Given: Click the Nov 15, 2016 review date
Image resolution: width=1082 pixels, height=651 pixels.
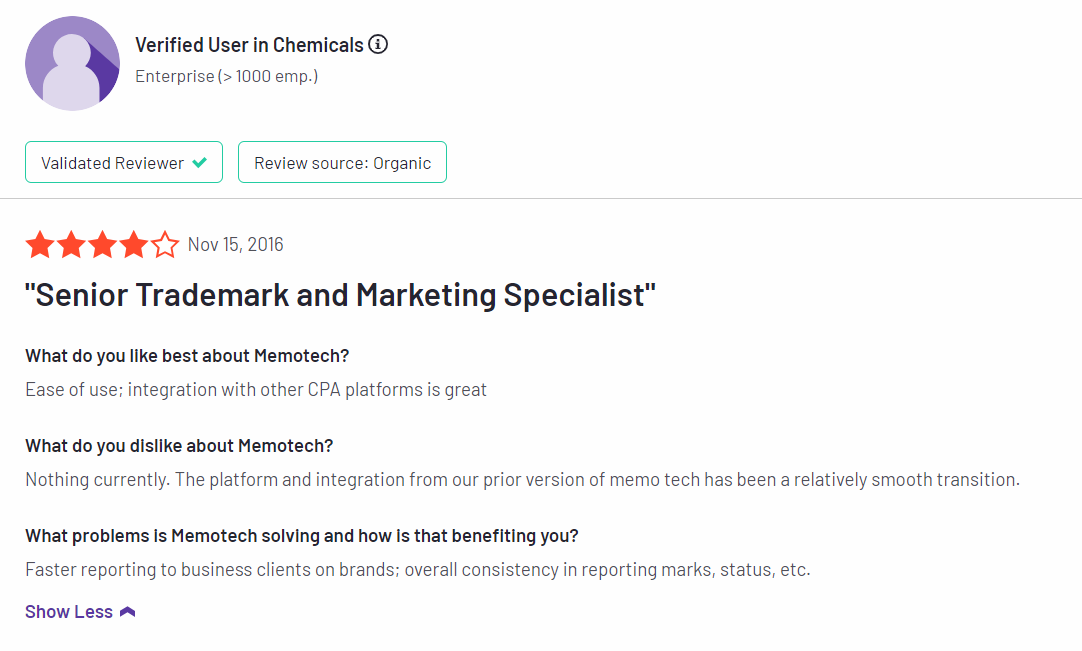Looking at the screenshot, I should click(x=235, y=244).
